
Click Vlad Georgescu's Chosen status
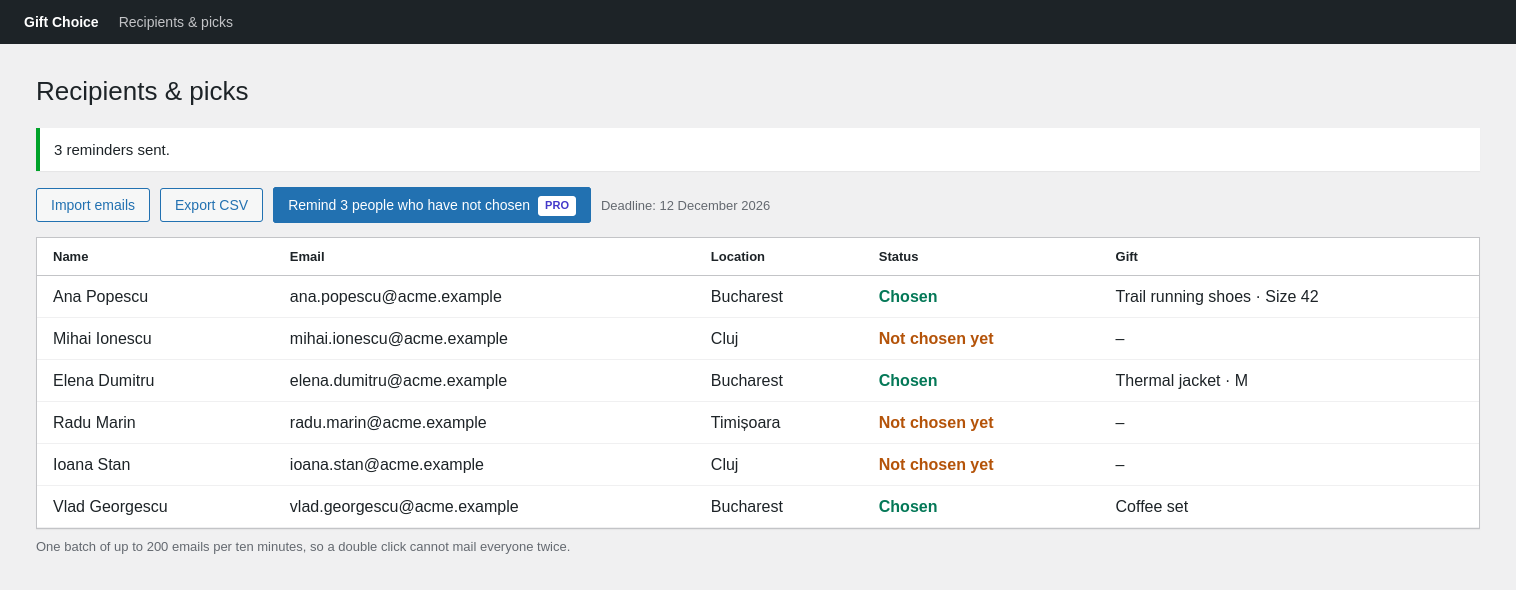(908, 507)
